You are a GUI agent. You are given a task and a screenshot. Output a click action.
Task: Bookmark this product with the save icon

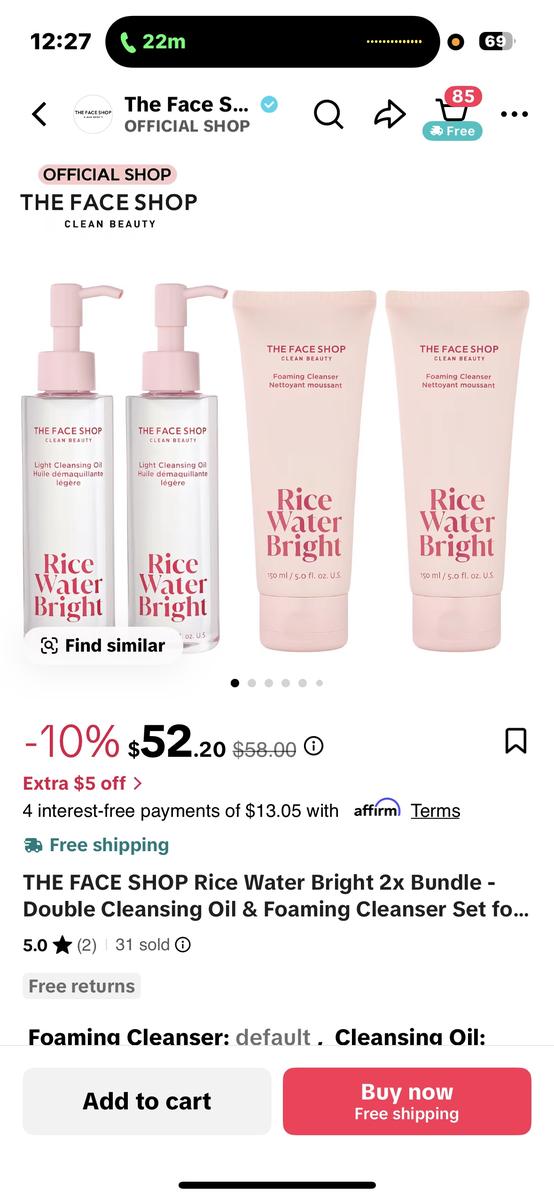(x=516, y=741)
